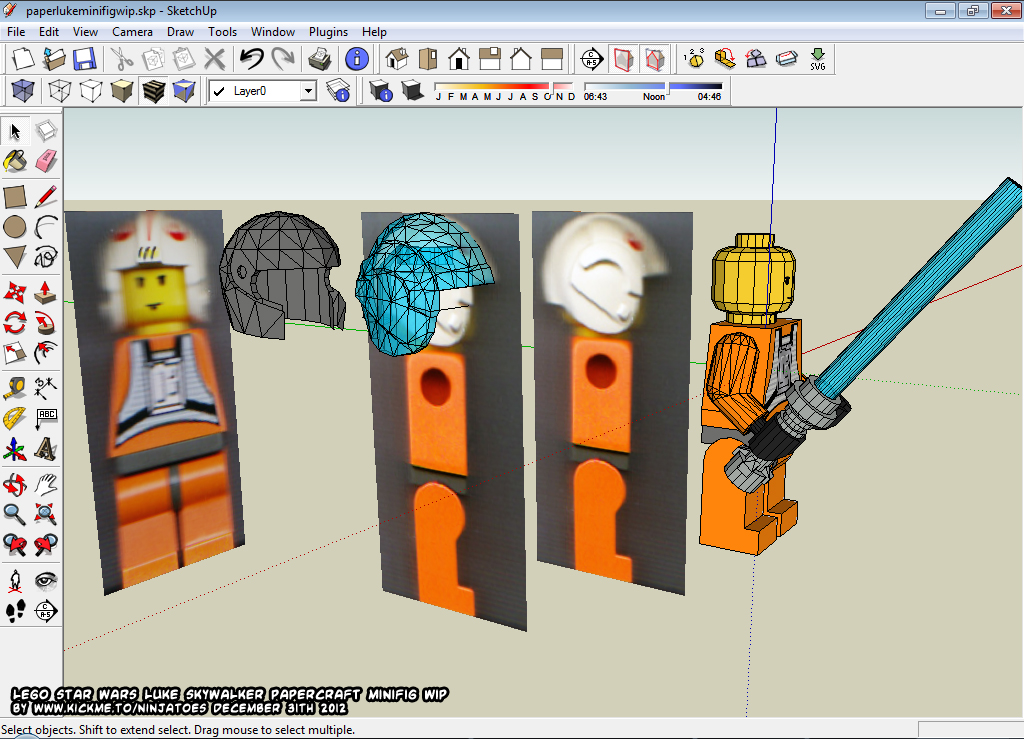
Task: Click the Redo arrow button
Action: point(283,59)
